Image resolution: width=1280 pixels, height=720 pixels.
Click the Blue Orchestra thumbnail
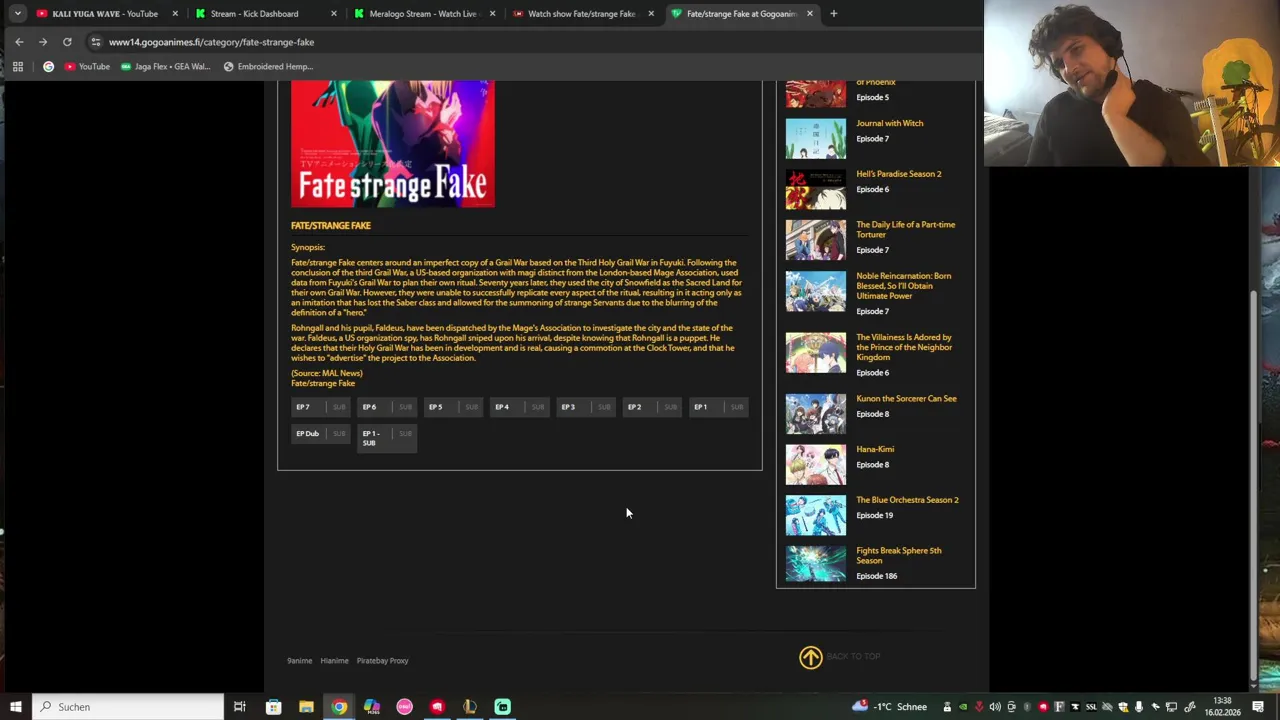[x=815, y=515]
